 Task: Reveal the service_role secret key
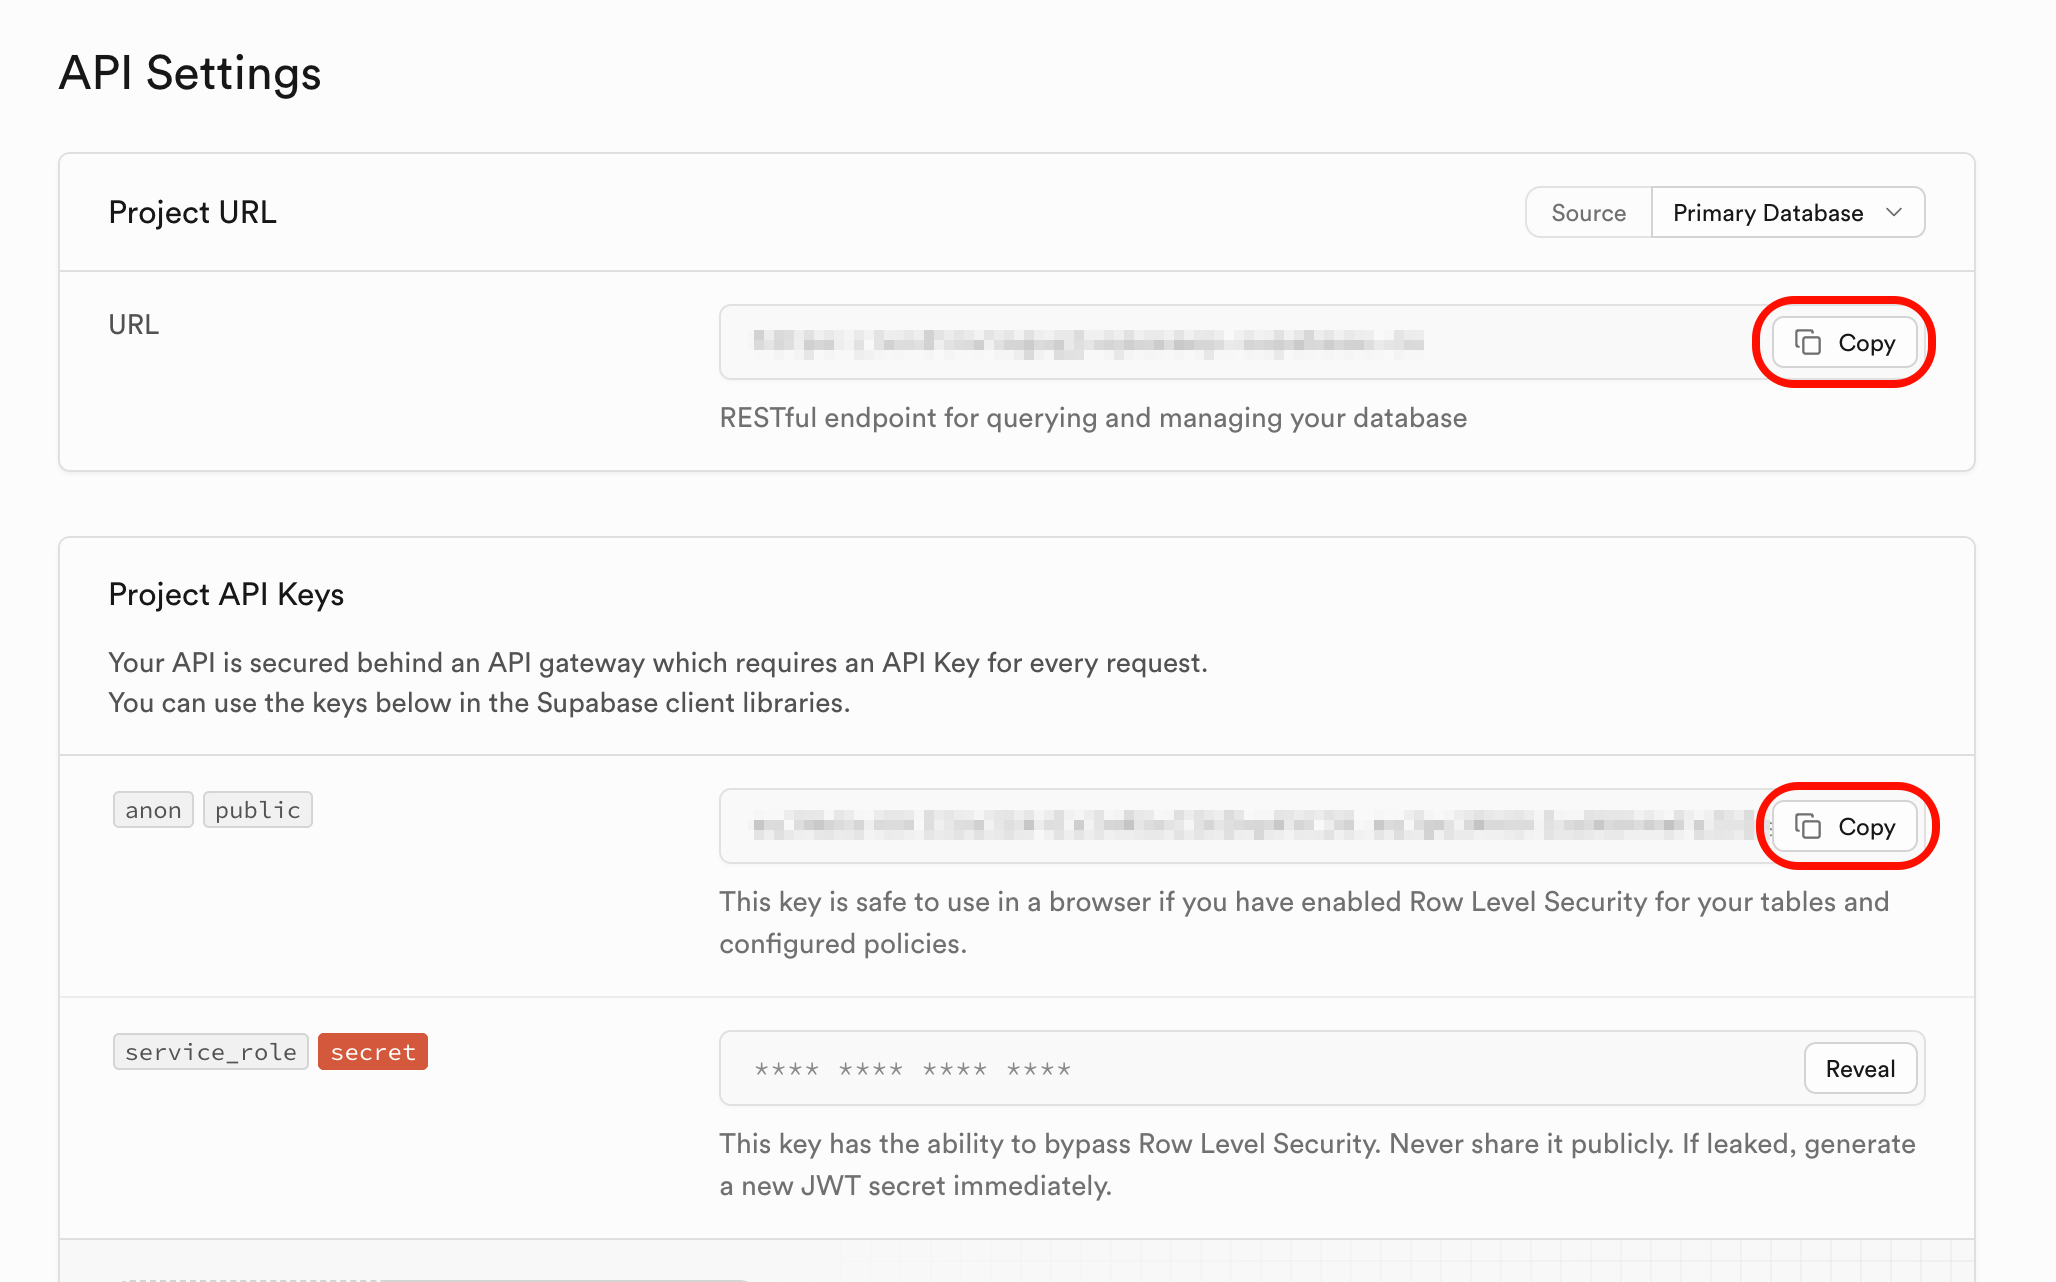coord(1859,1068)
